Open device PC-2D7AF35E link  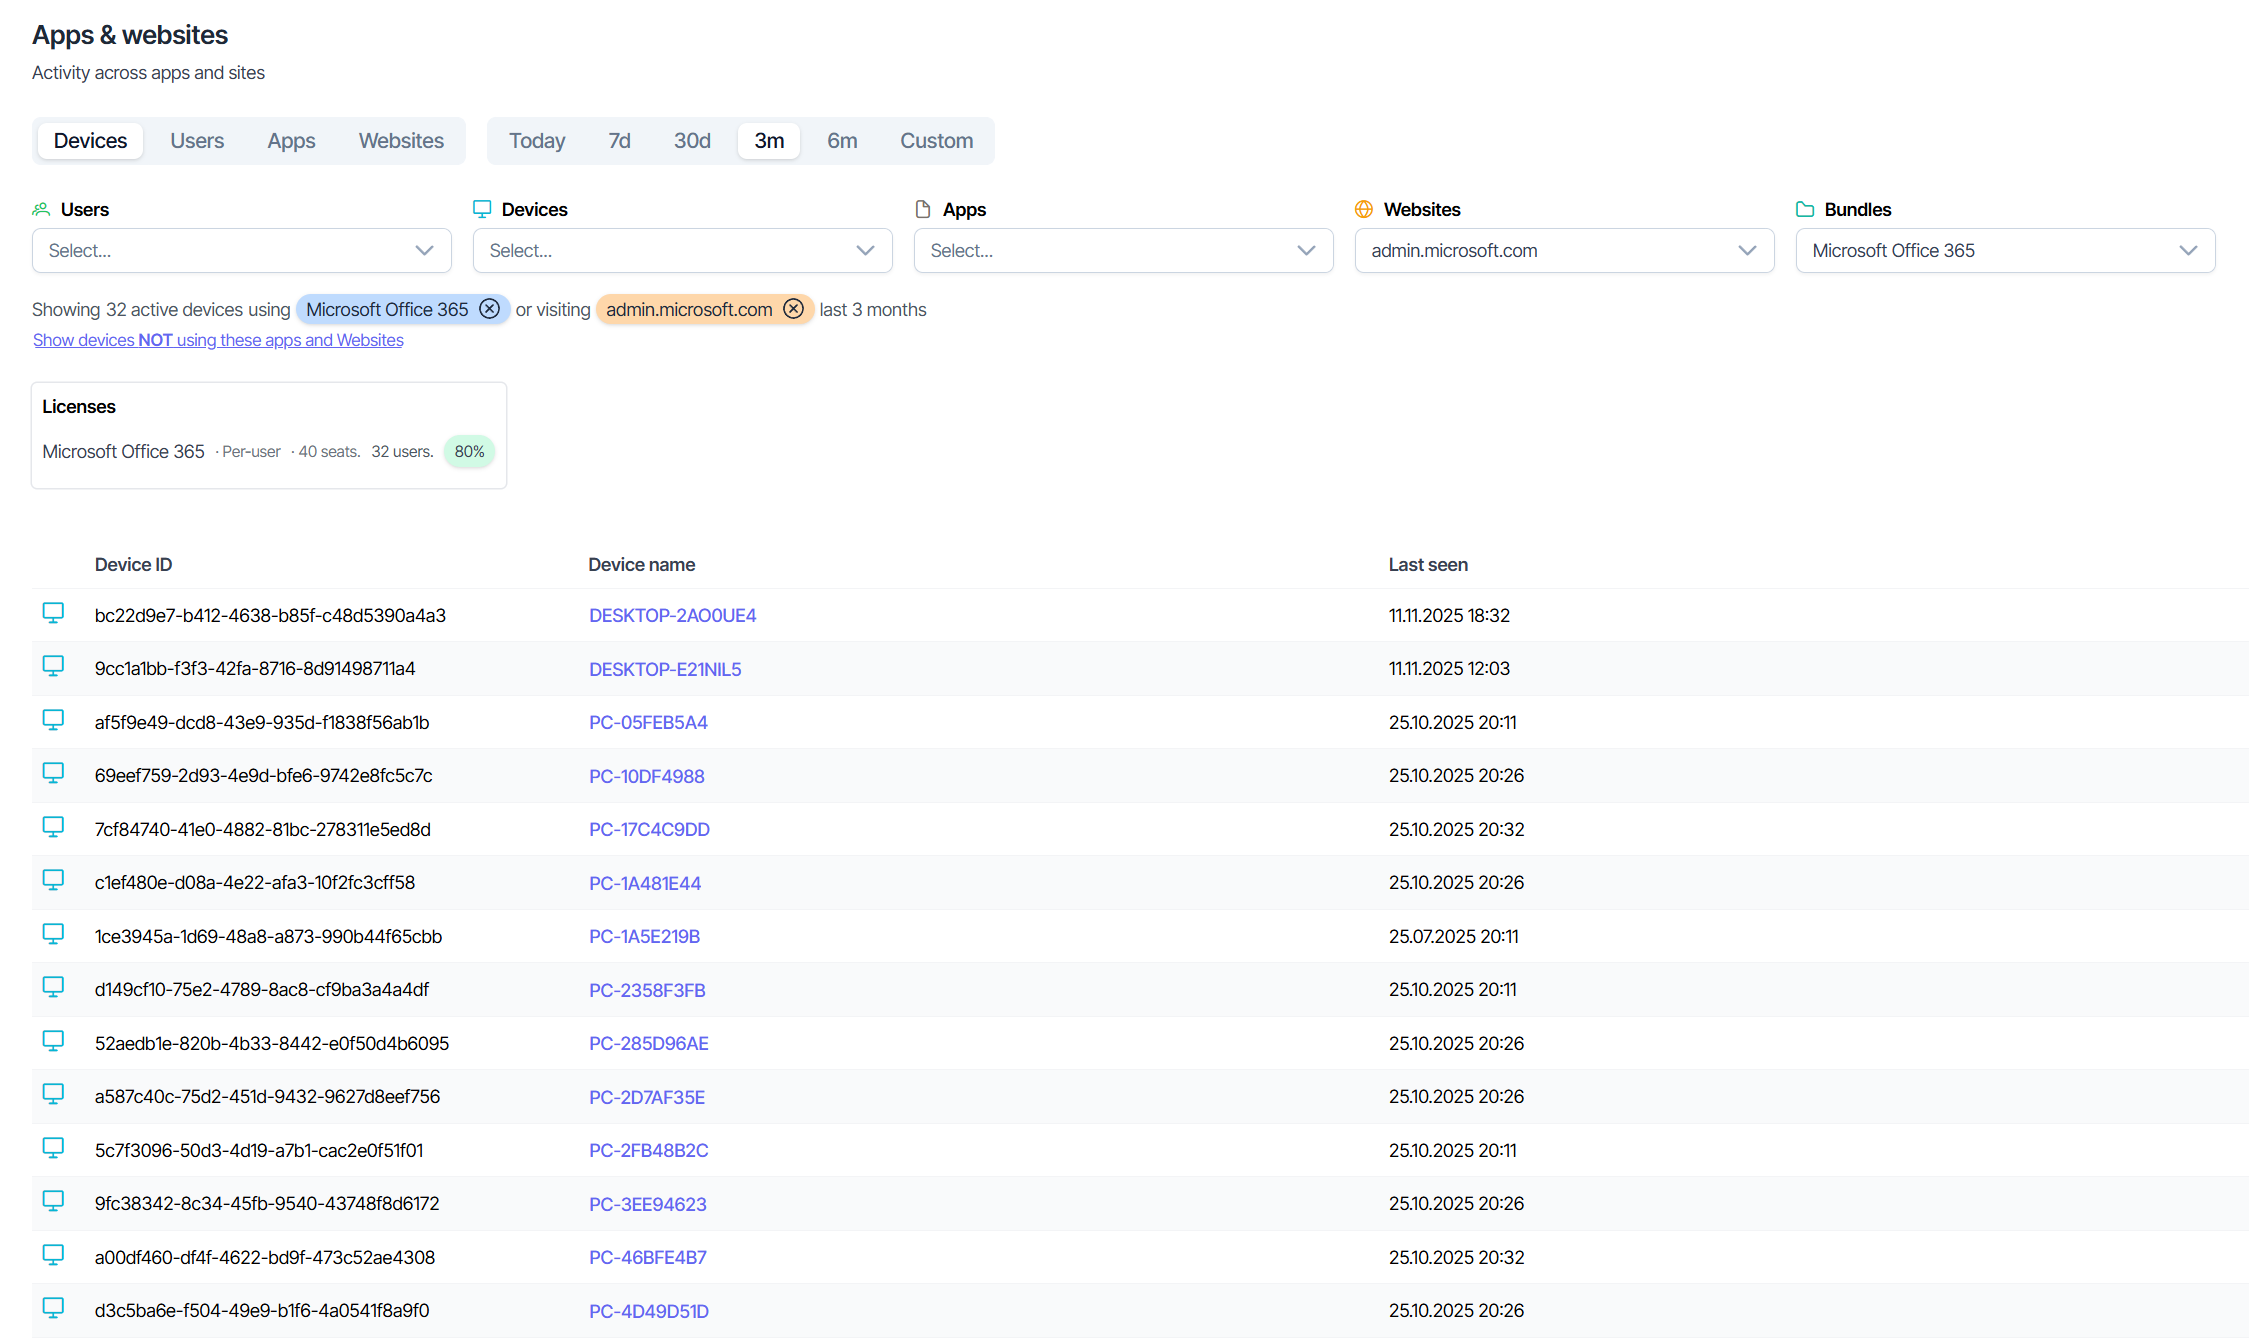[x=647, y=1097]
